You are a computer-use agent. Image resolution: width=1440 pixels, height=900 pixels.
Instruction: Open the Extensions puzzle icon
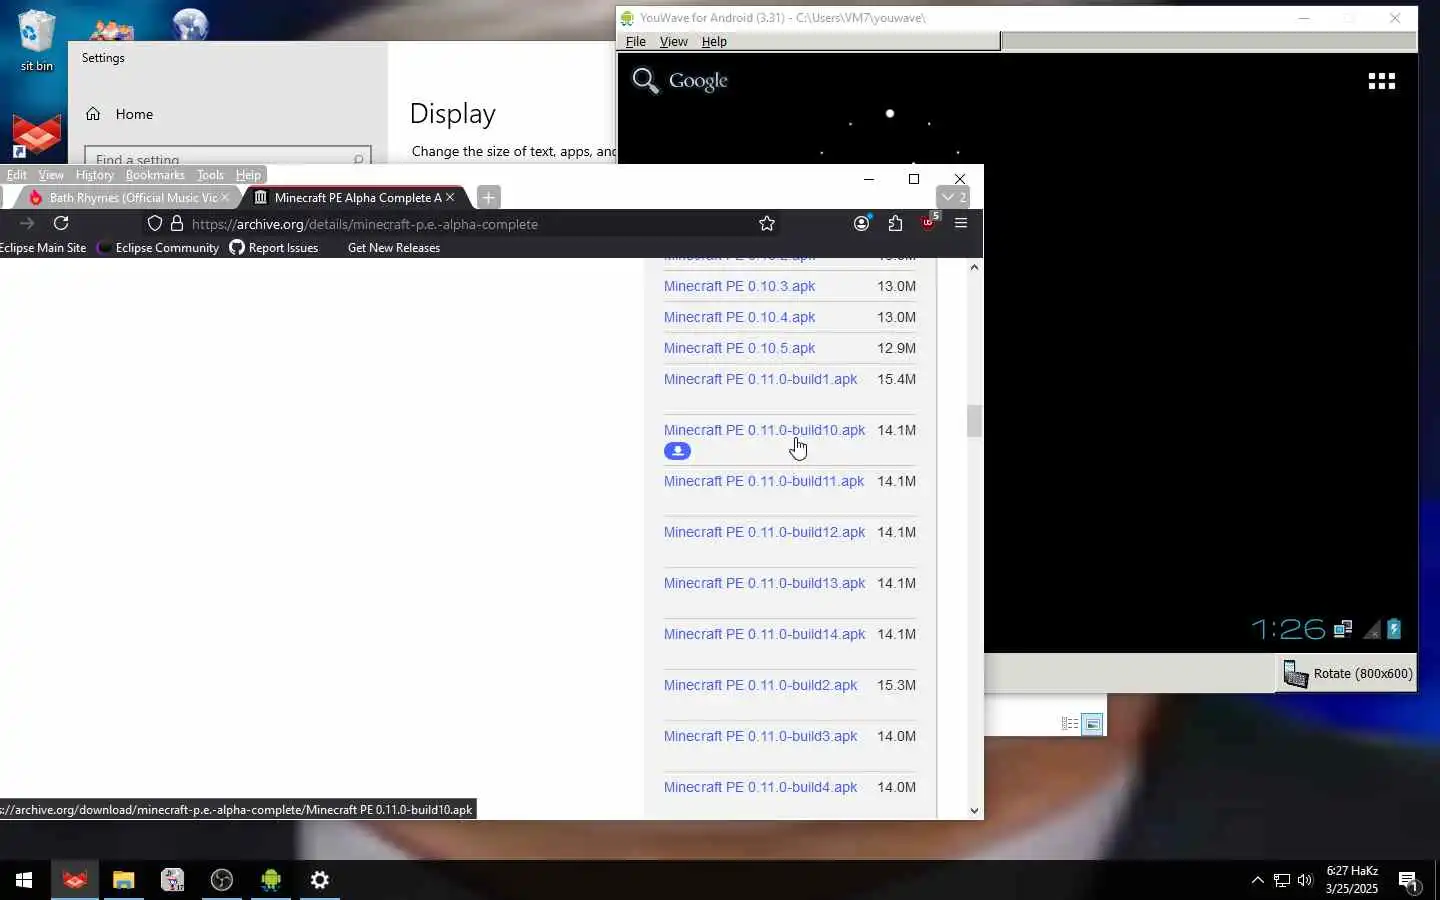click(x=895, y=223)
